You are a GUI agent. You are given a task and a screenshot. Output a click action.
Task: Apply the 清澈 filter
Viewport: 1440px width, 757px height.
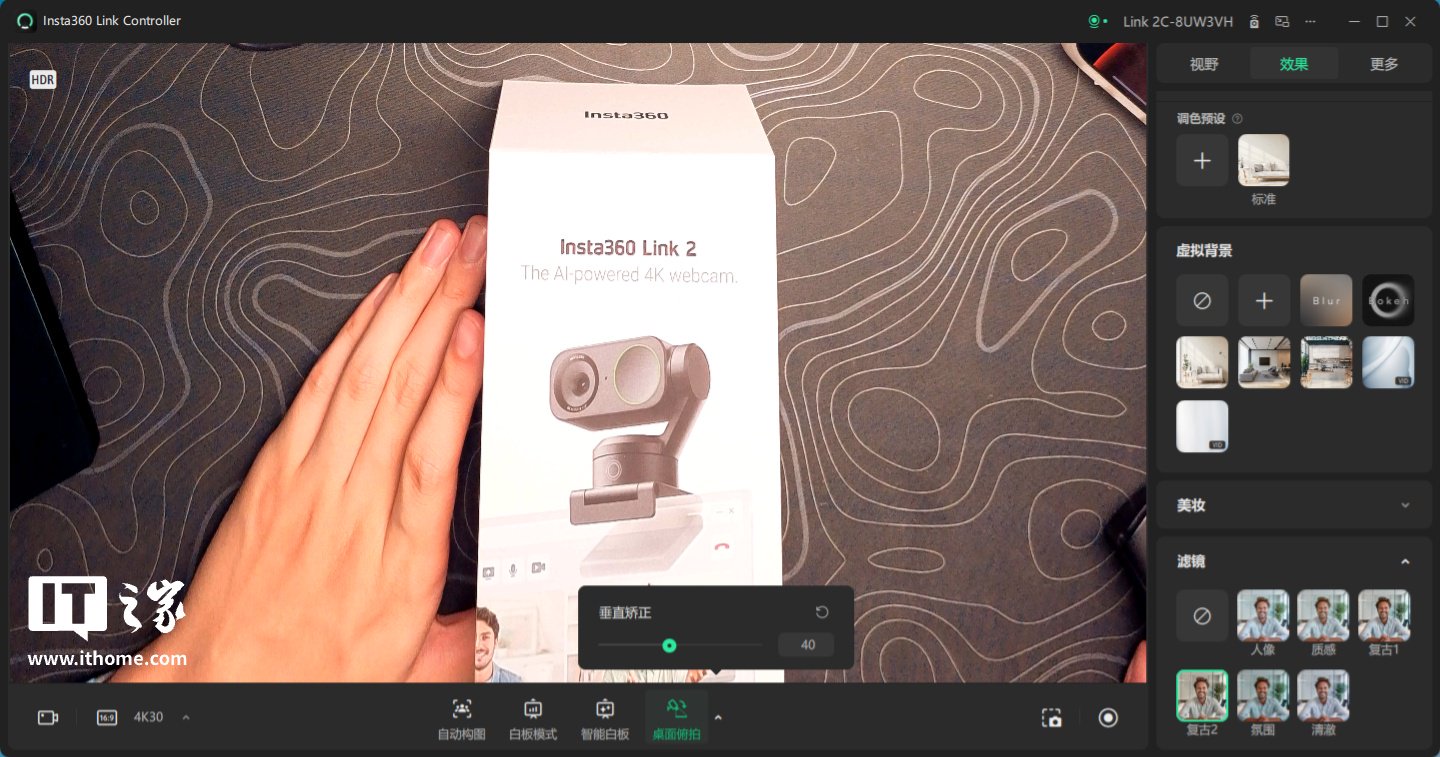[1323, 696]
